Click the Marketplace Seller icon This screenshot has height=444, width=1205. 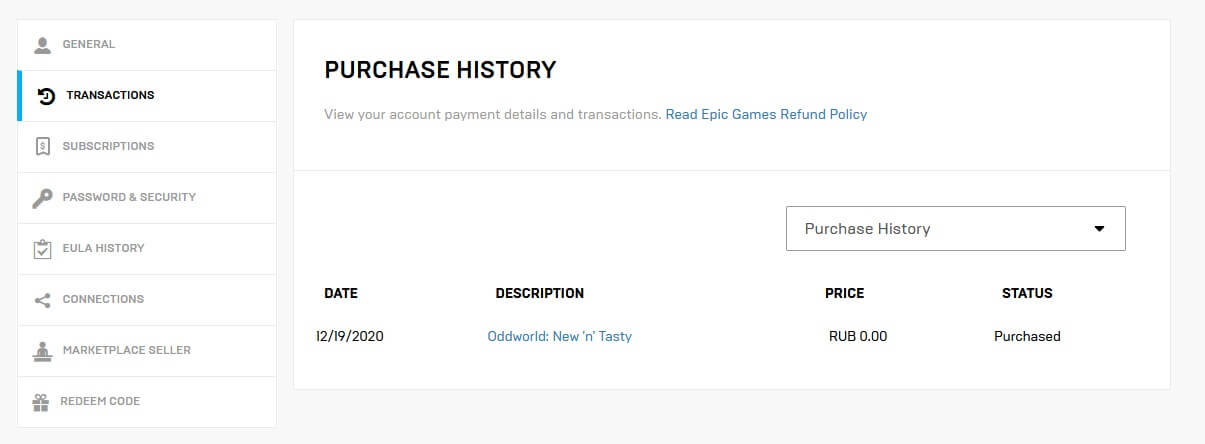[42, 351]
